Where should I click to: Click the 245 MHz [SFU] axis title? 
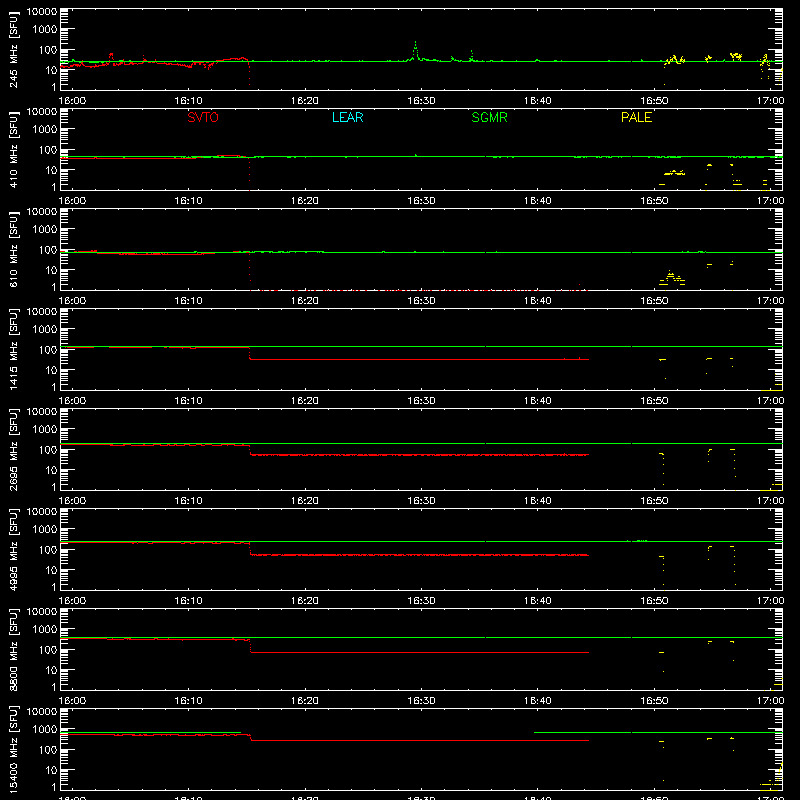pyautogui.click(x=13, y=49)
